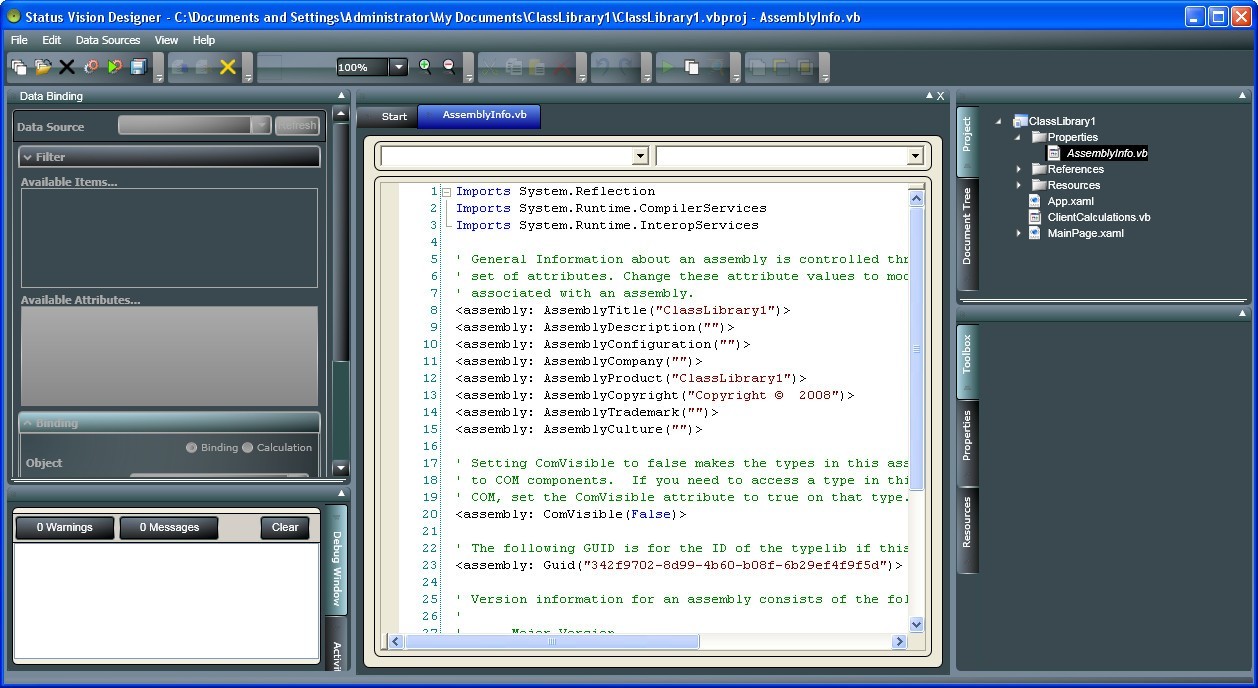The height and width of the screenshot is (688, 1258).
Task: Close the document area with the X
Action: coord(940,96)
